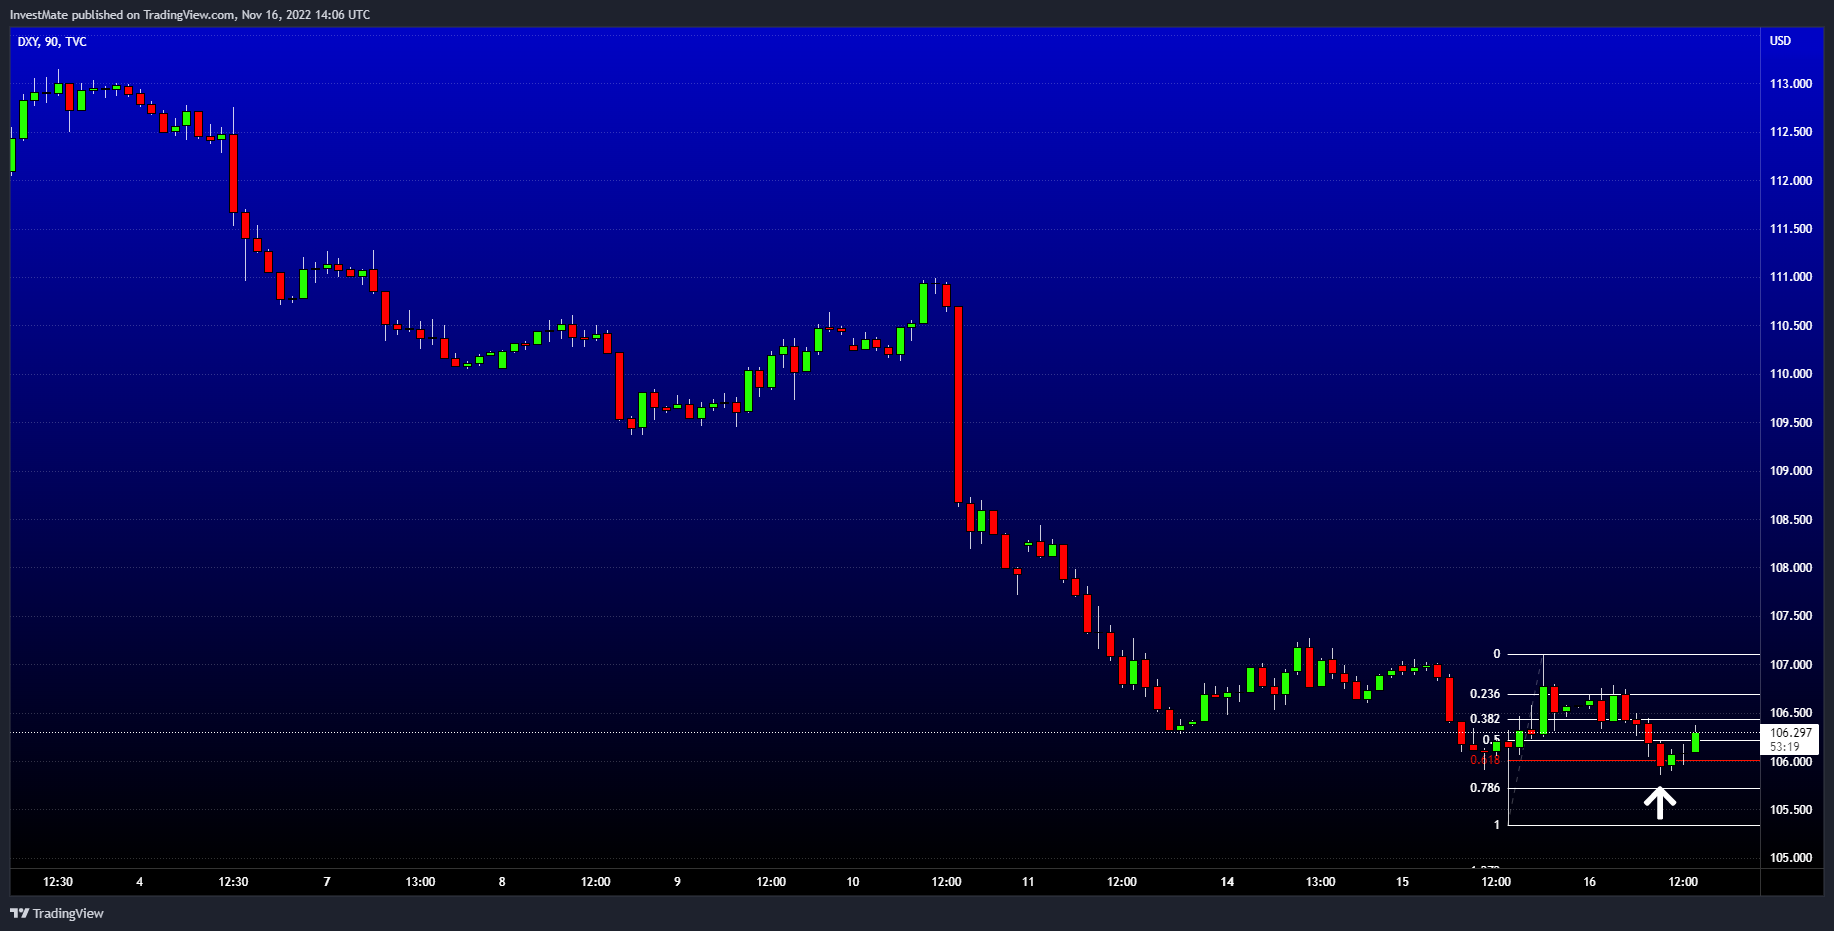Click the 107.000 price axis label
1834x931 pixels.
click(x=1790, y=665)
